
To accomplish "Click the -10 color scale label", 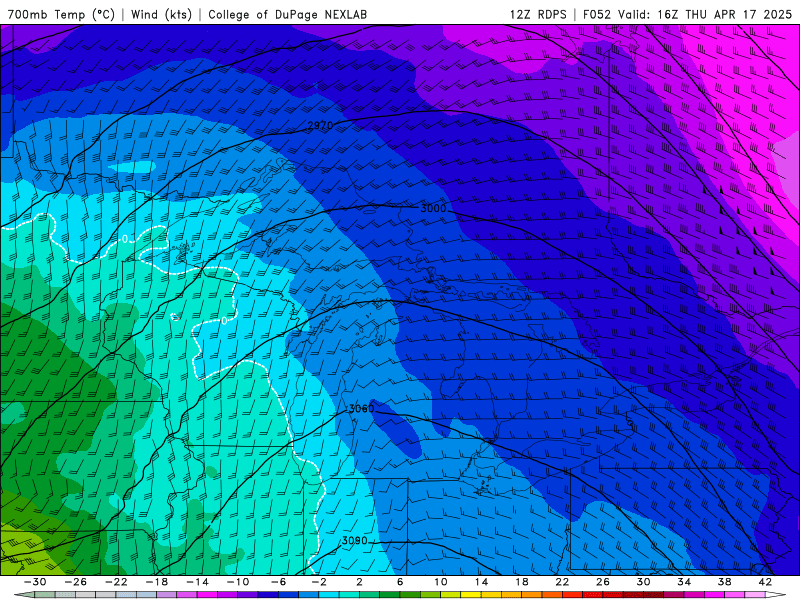I will [238, 582].
